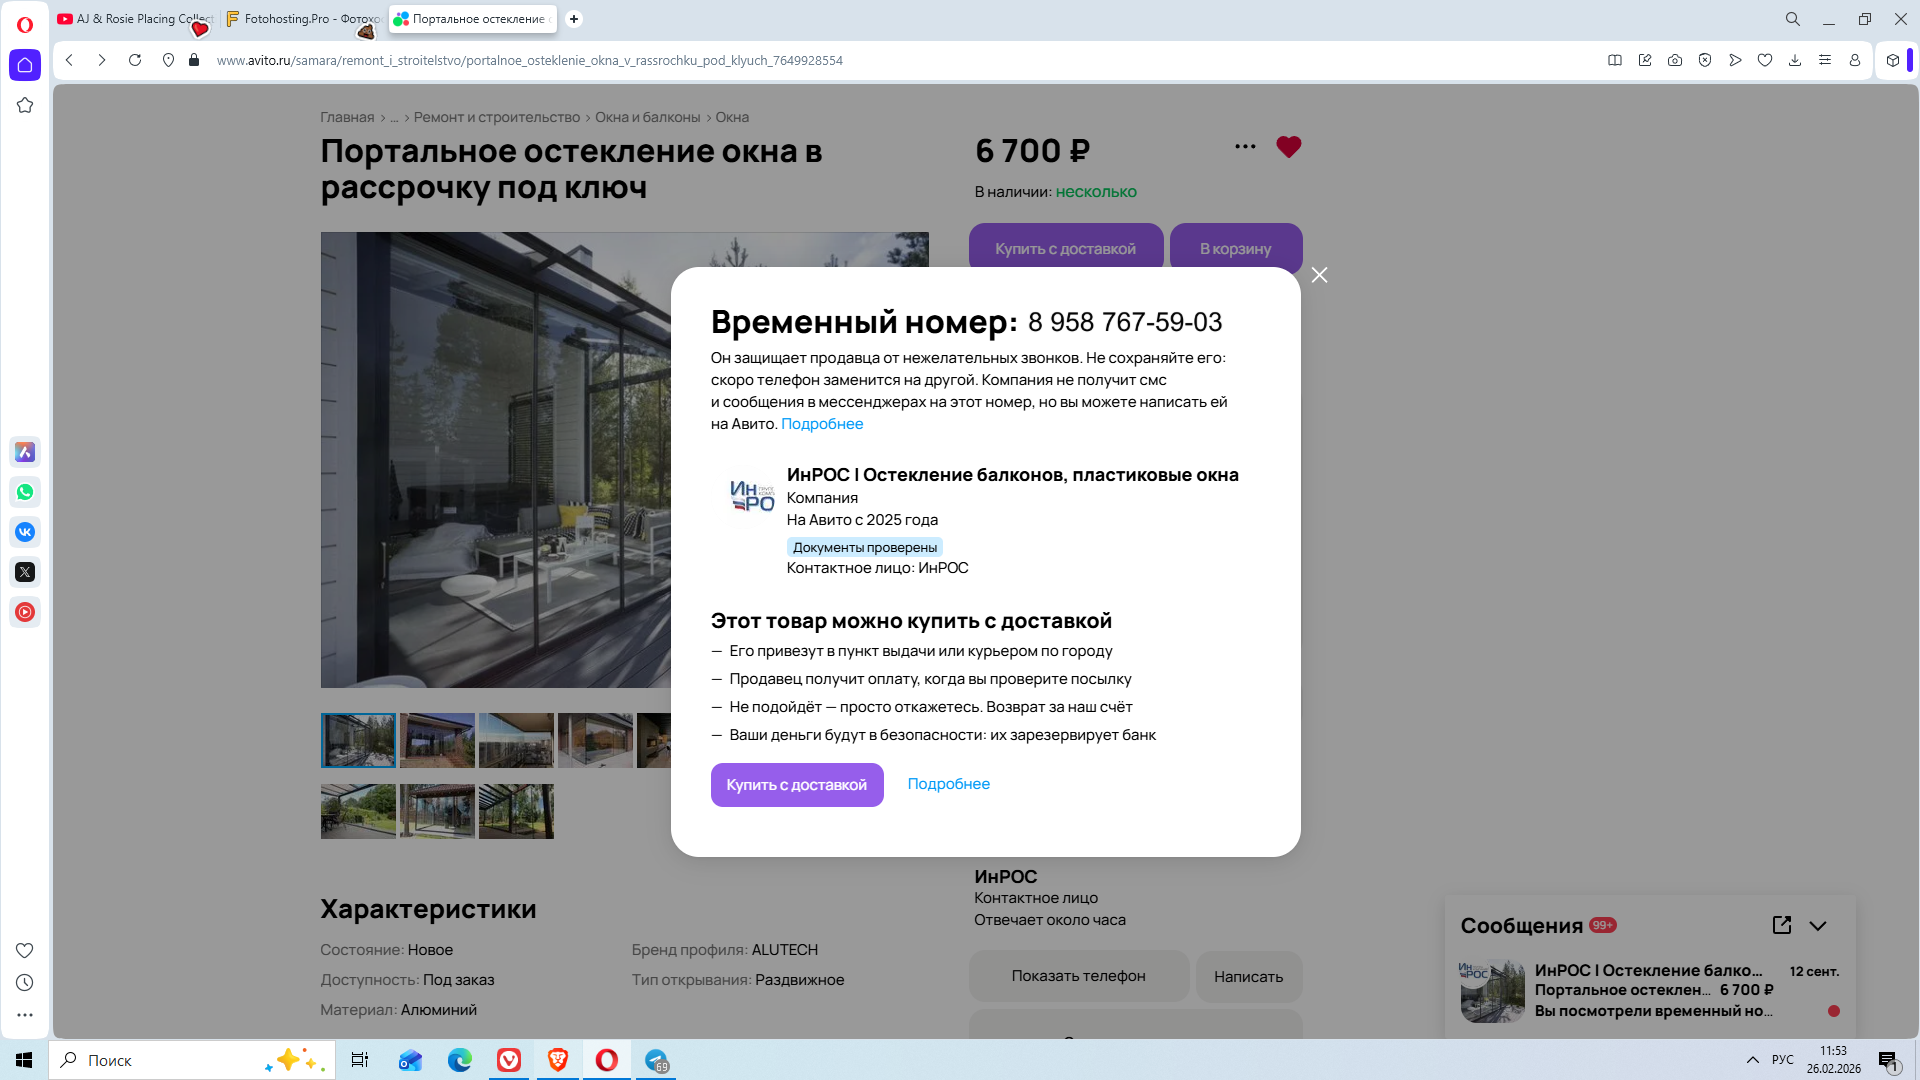Follow Подробнее link next to buy button
1920x1080 pixels.
click(948, 784)
